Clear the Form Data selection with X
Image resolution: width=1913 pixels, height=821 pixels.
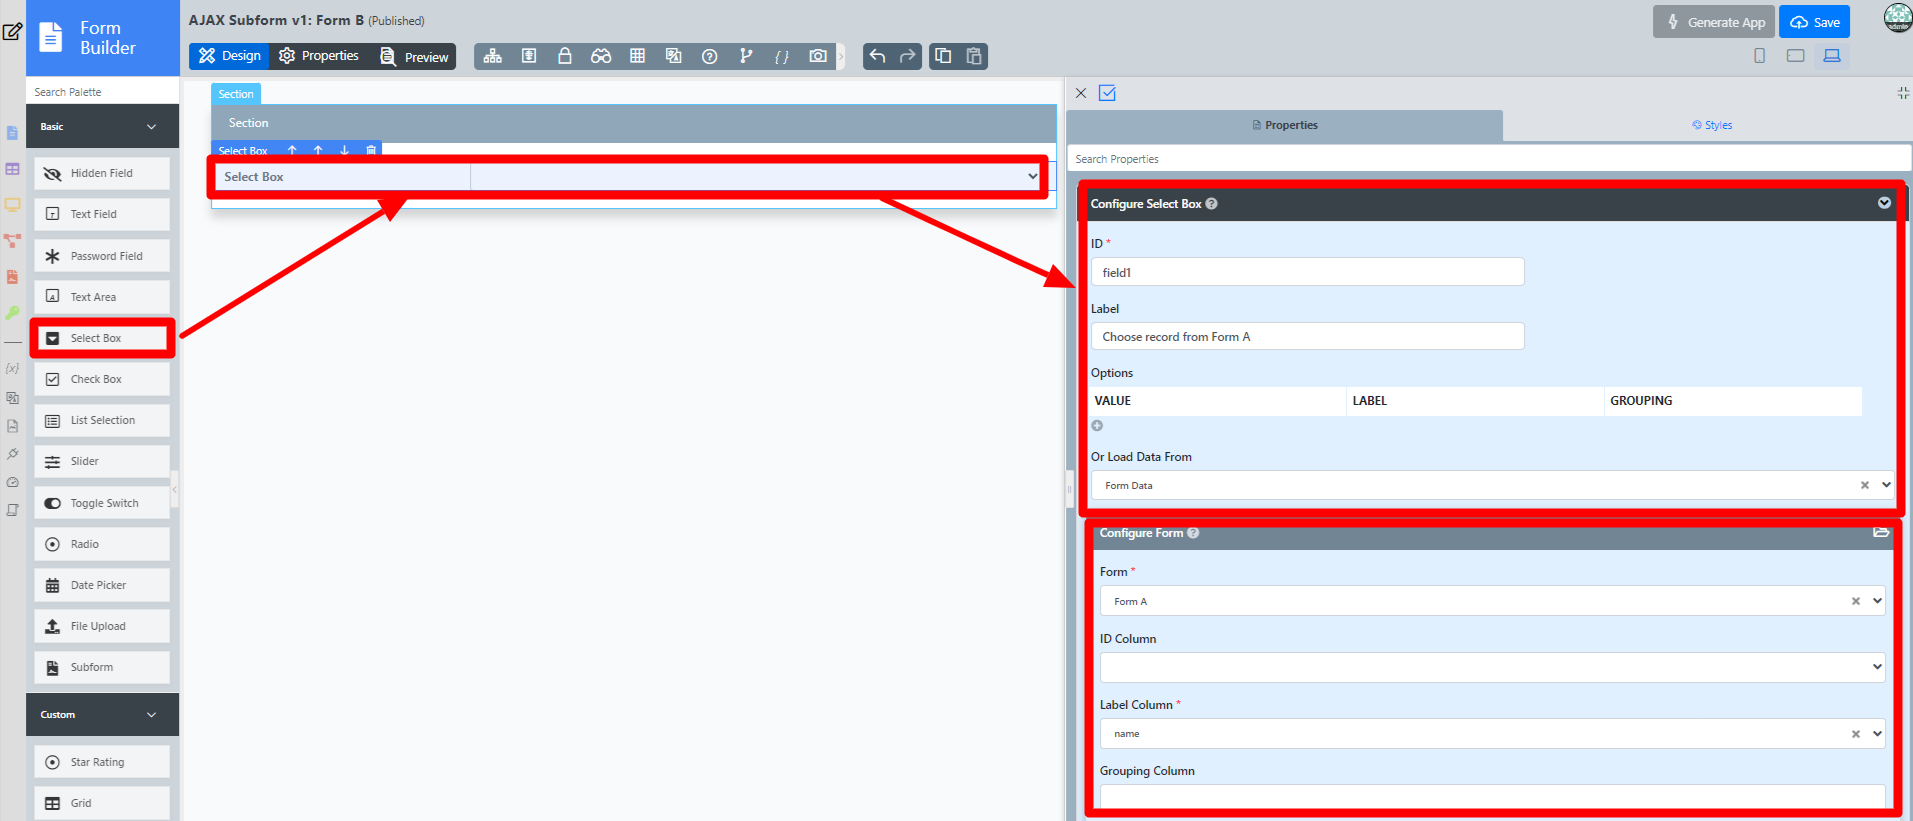[1864, 485]
